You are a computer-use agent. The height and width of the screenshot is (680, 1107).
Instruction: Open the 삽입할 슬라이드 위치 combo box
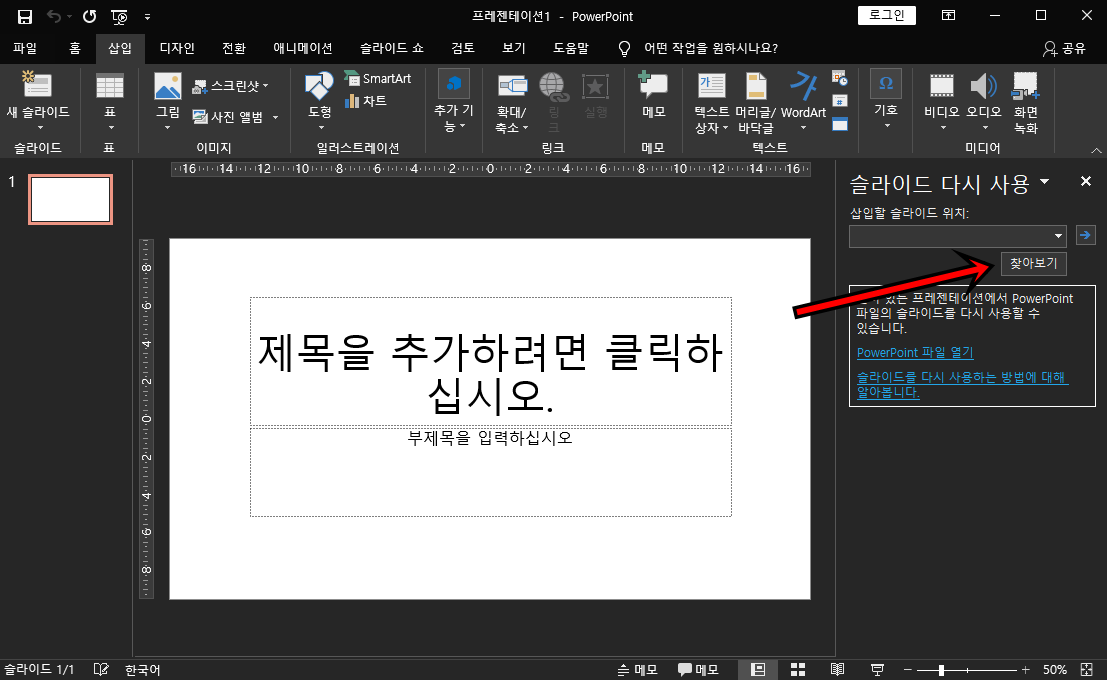pyautogui.click(x=957, y=236)
